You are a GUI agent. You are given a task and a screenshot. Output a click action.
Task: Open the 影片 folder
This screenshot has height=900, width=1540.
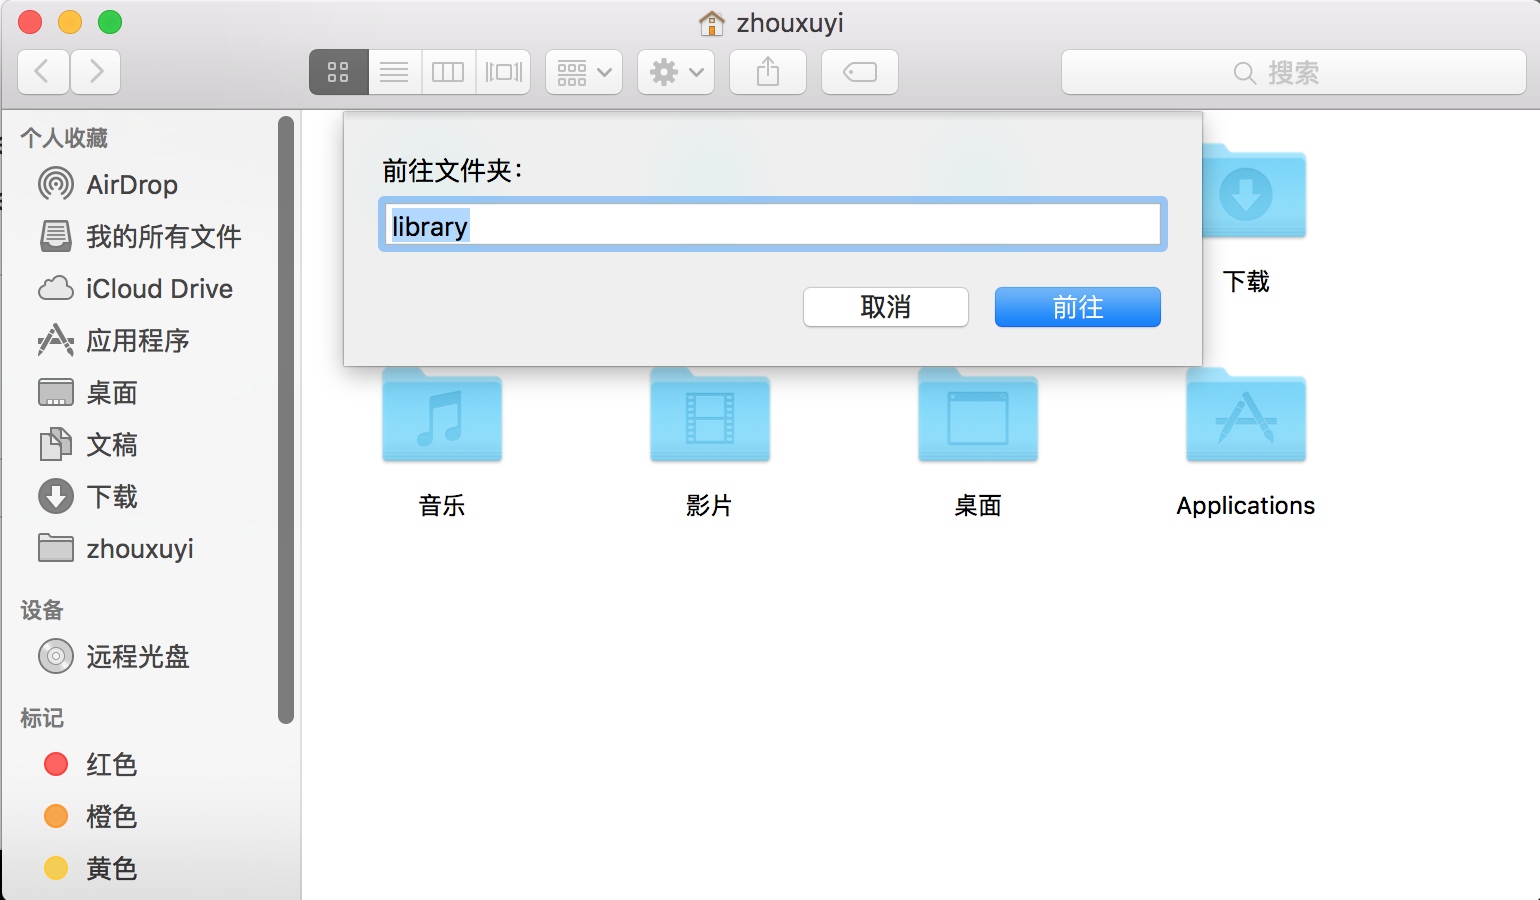(x=709, y=416)
